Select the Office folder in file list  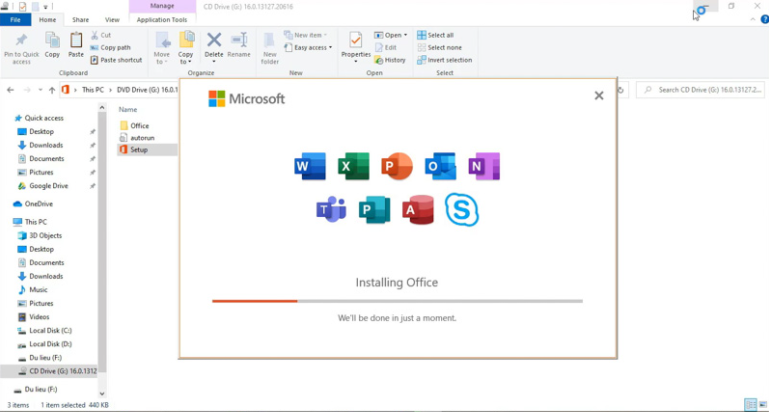pos(139,125)
